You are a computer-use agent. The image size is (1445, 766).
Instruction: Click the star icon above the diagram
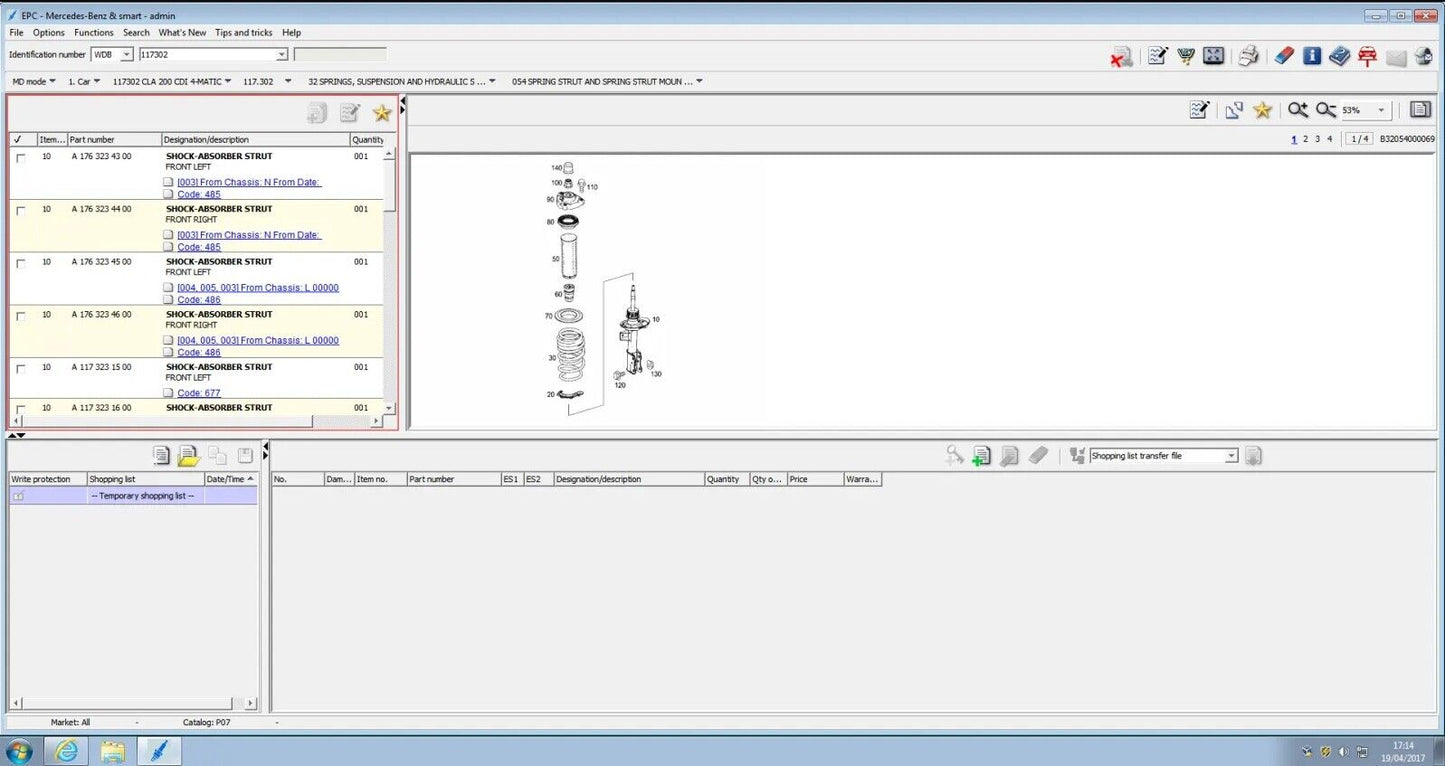tap(1262, 110)
